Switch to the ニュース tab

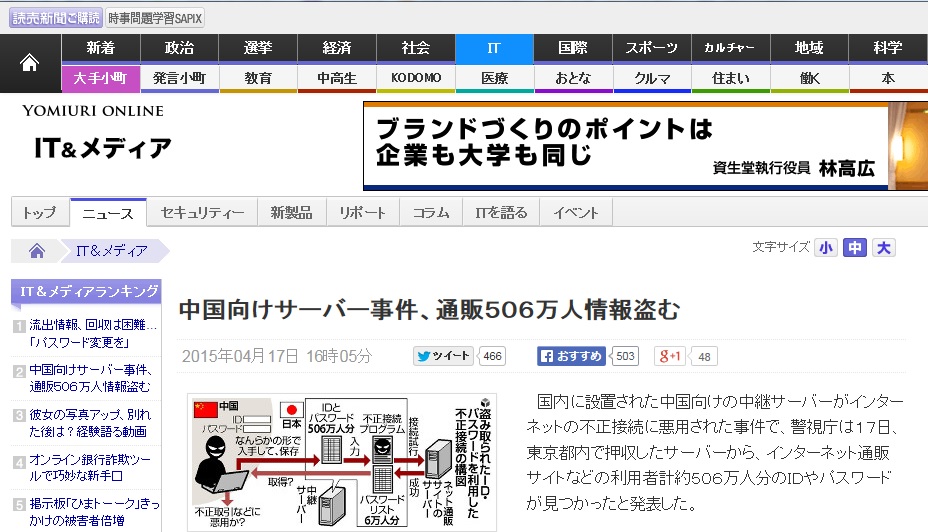(108, 213)
